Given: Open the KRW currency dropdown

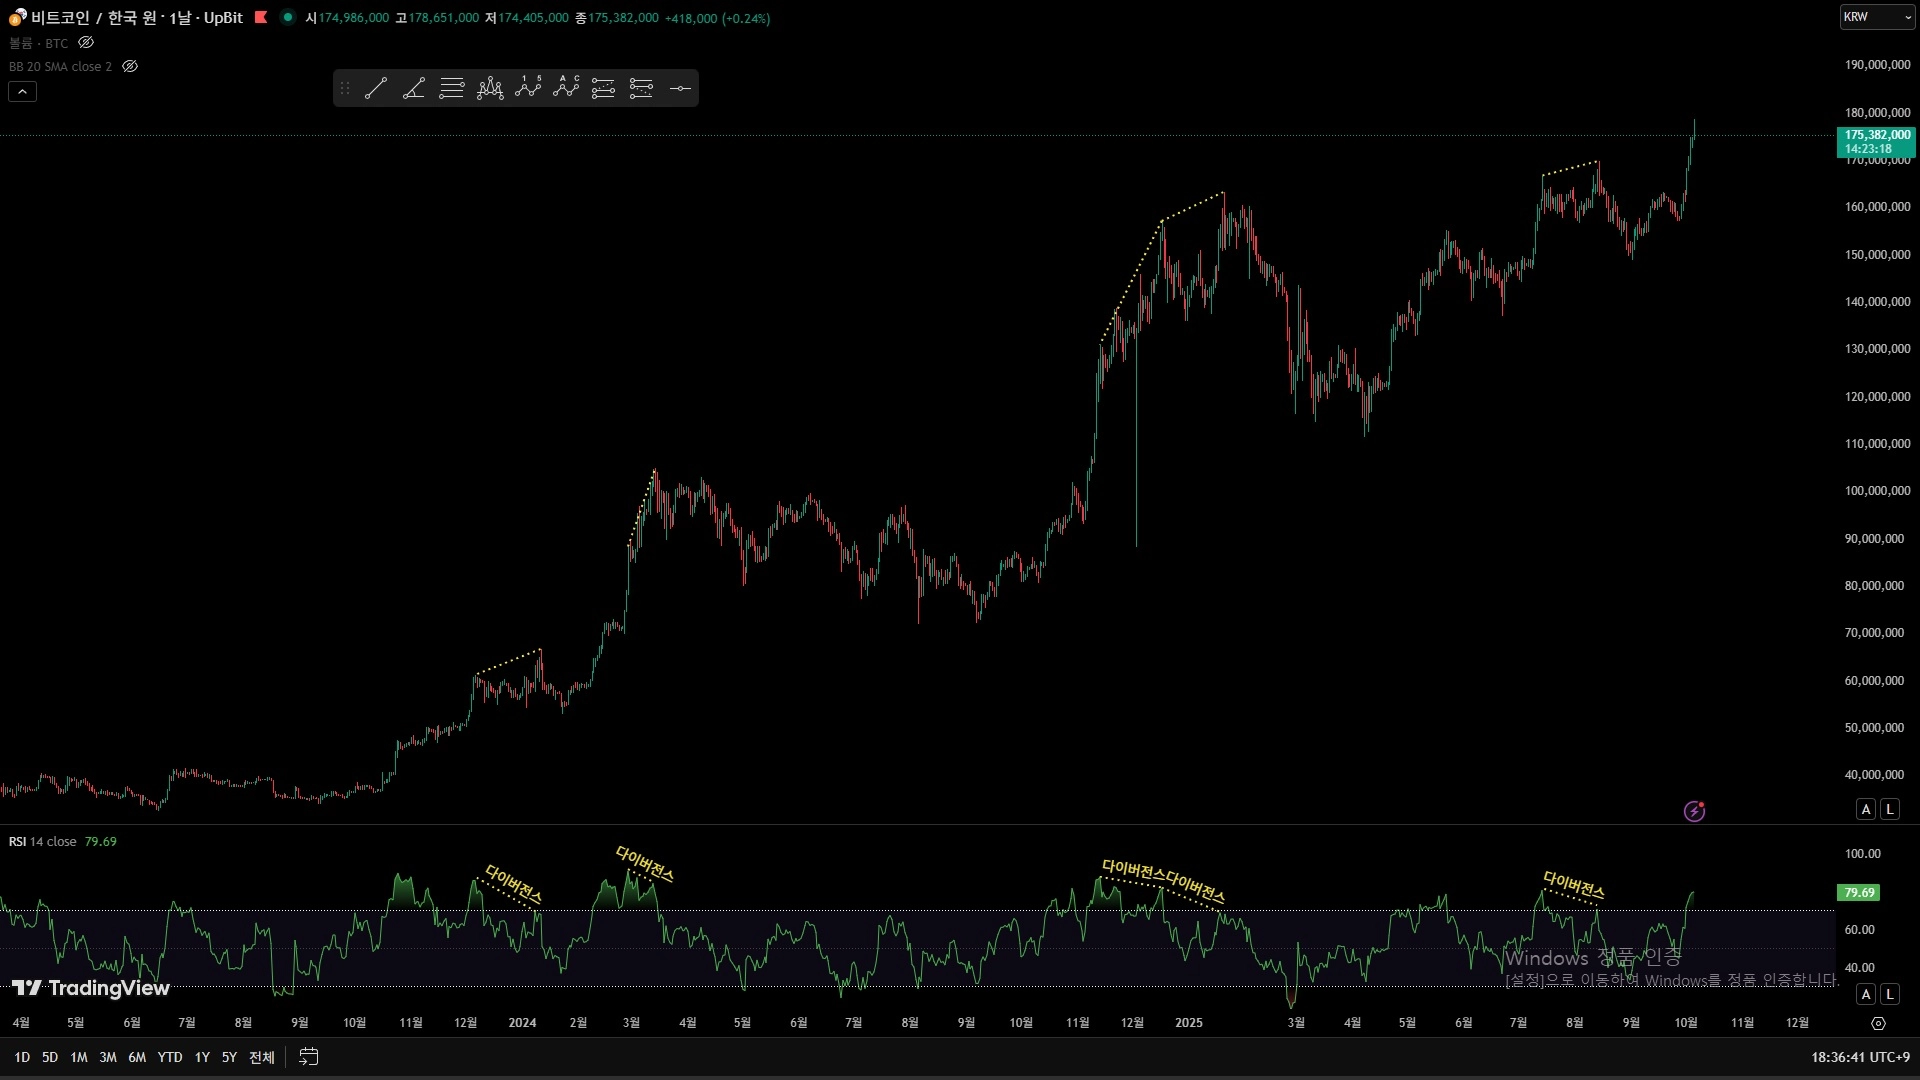Looking at the screenshot, I should (1877, 17).
